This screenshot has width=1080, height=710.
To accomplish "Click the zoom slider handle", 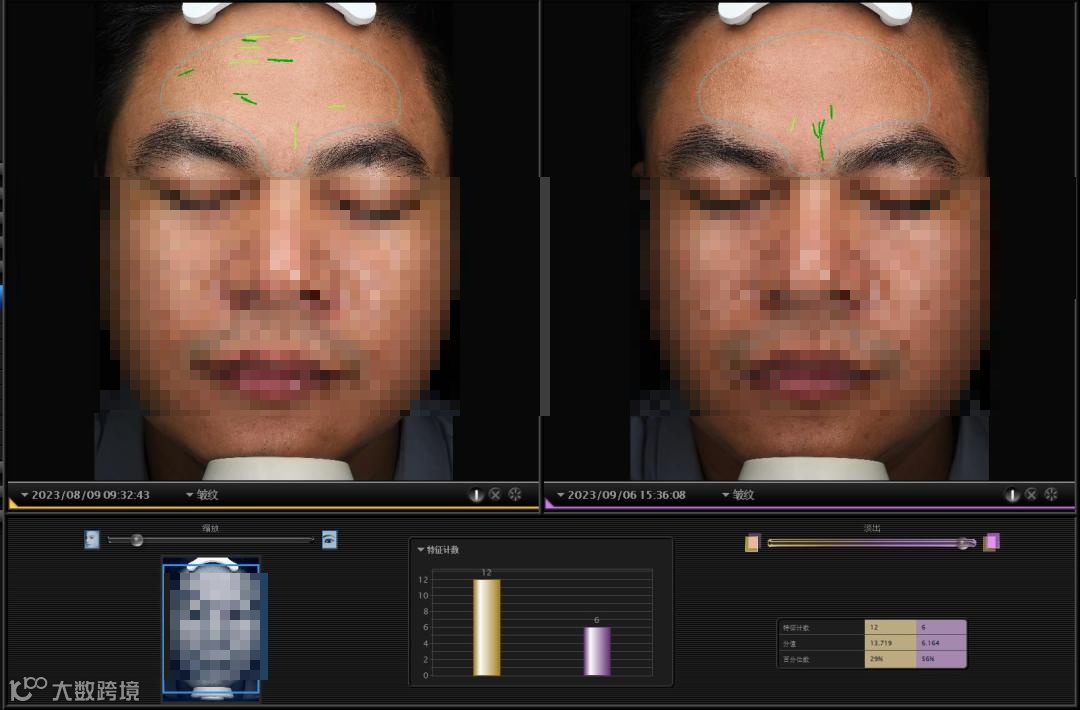I will pyautogui.click(x=137, y=540).
